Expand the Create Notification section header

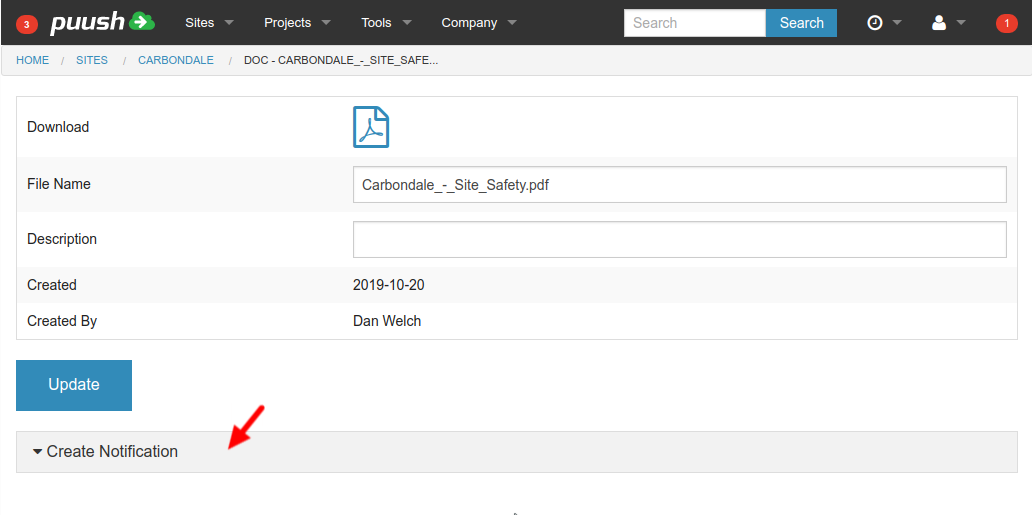click(x=112, y=452)
